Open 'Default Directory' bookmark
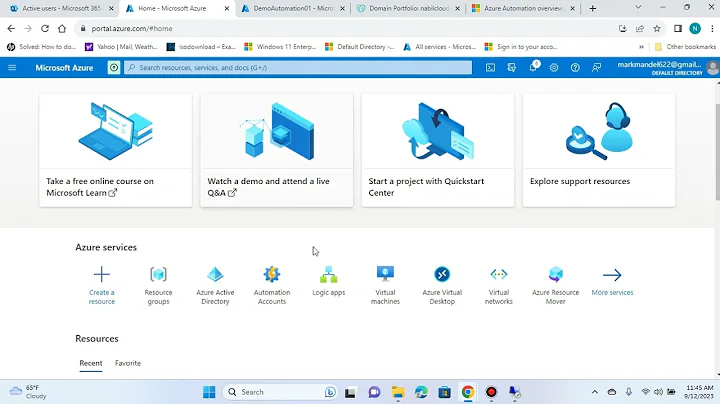 (360, 47)
